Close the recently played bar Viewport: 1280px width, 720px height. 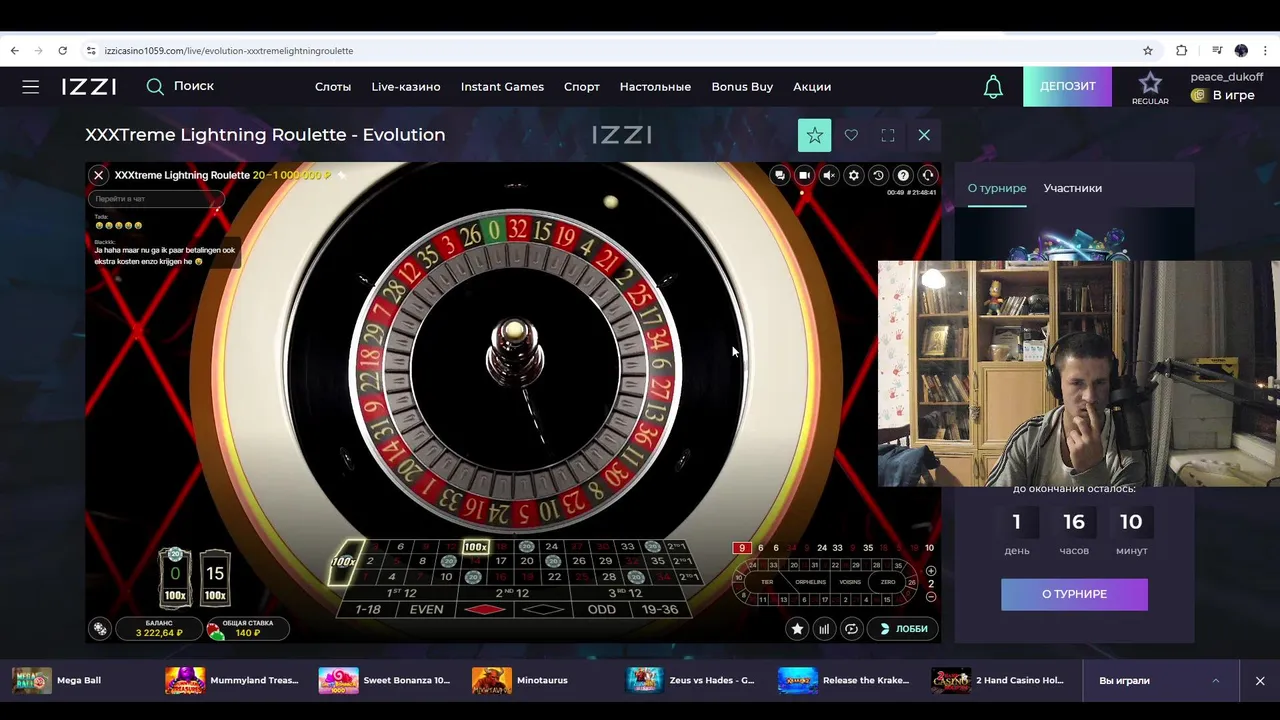point(1260,681)
